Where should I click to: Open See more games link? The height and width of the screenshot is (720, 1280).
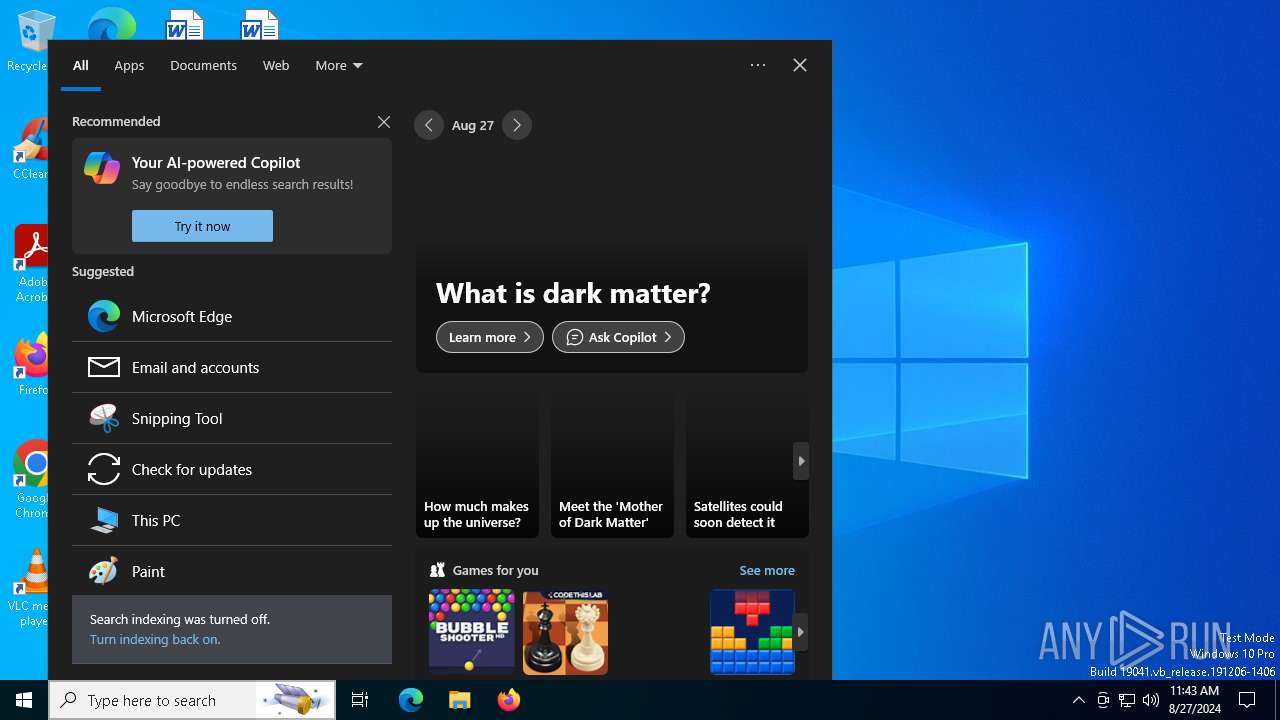coord(767,570)
